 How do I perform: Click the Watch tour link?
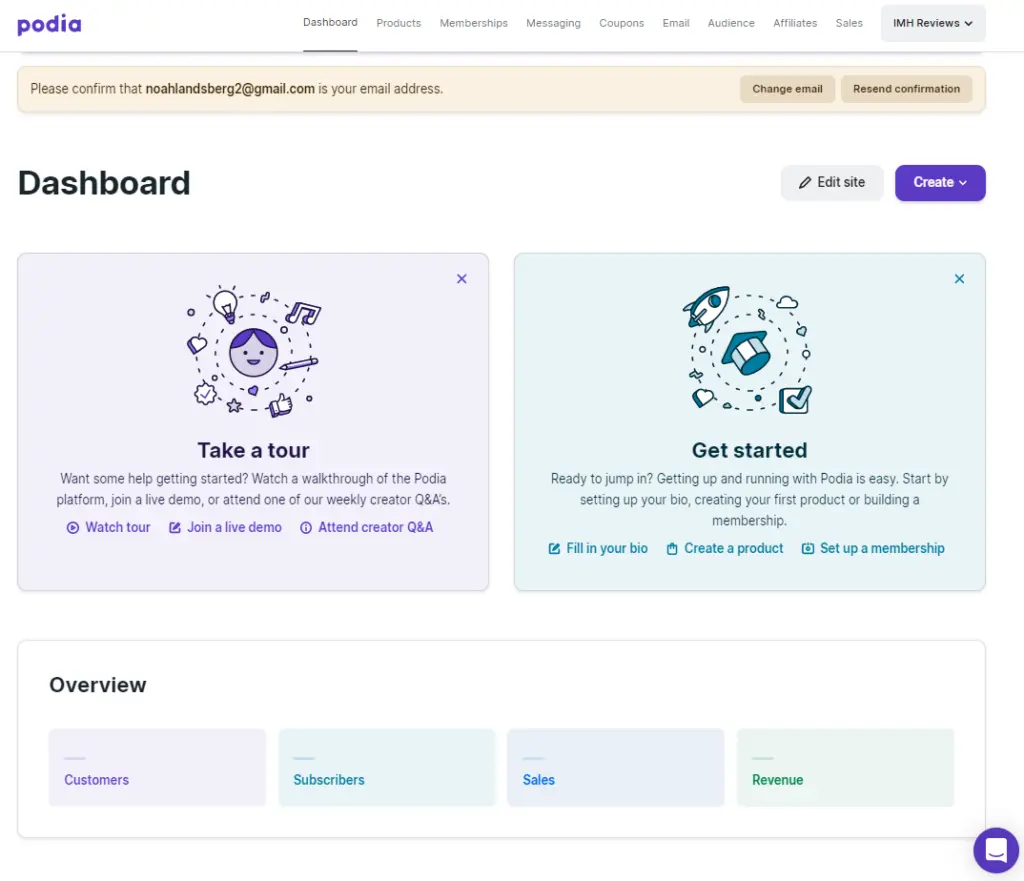[109, 527]
